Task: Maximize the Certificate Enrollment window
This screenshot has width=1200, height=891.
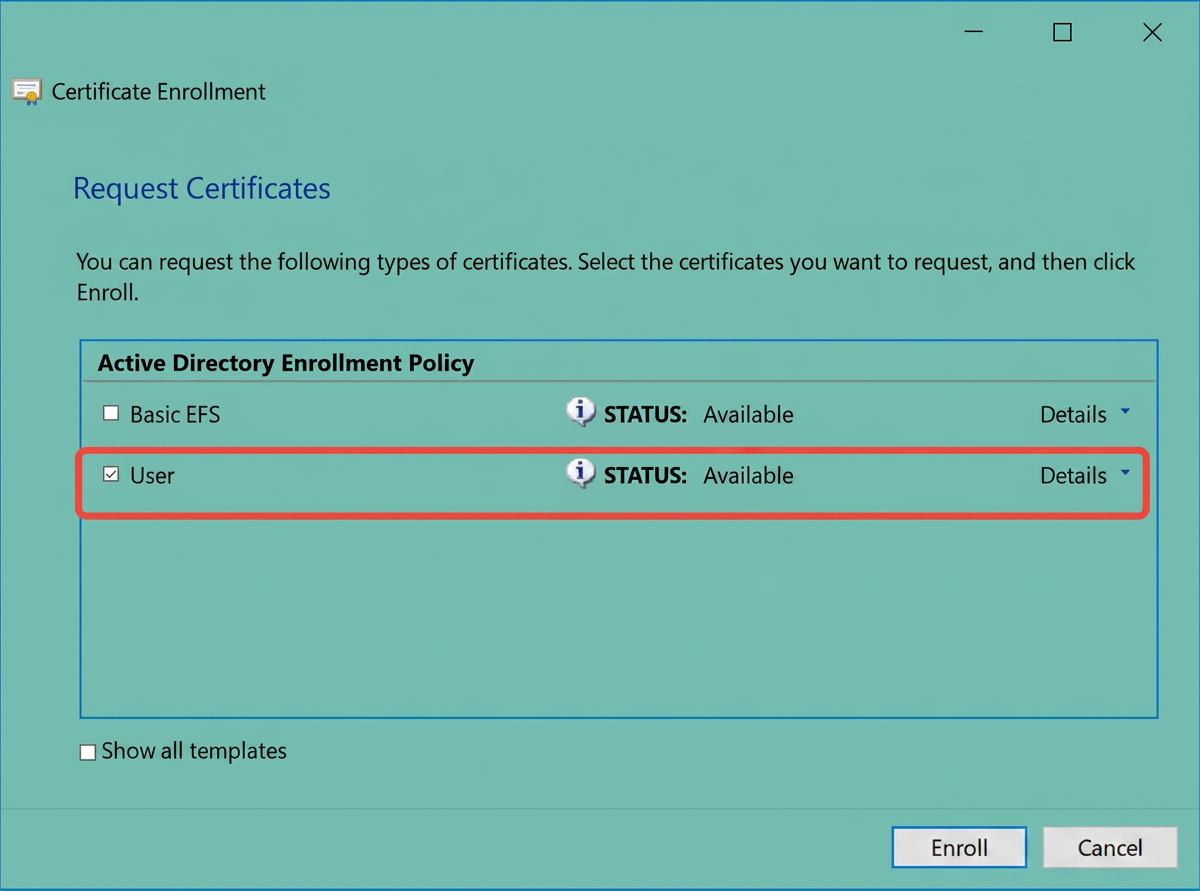Action: (x=1062, y=33)
